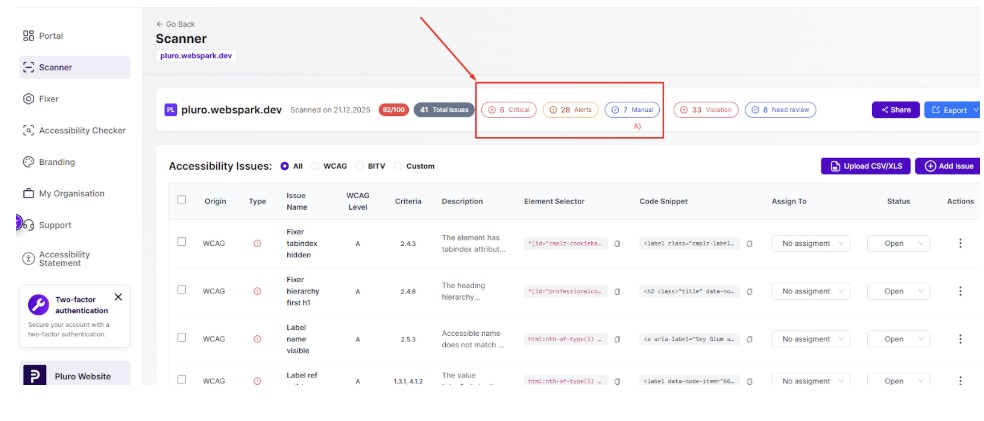Open Status dropdown for Label name visible row
Screen dimensions: 984x421
click(x=899, y=339)
